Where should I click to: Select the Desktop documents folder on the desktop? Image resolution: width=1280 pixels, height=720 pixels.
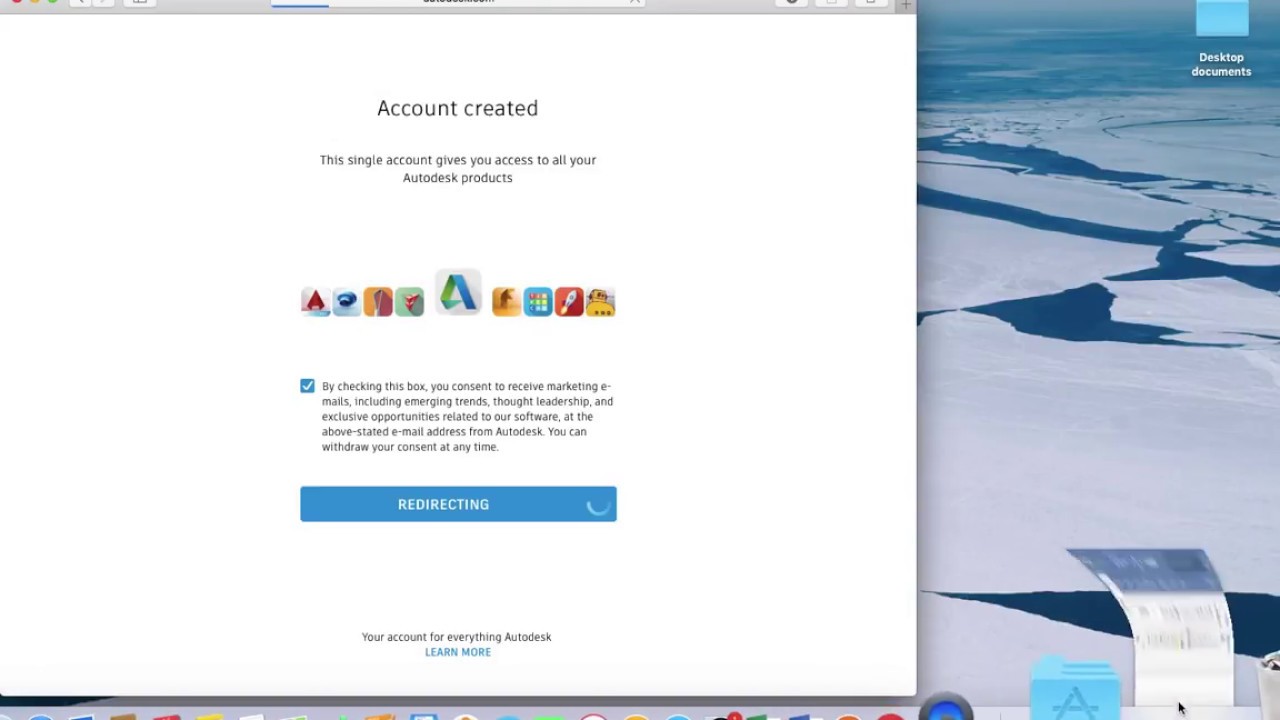[1221, 38]
